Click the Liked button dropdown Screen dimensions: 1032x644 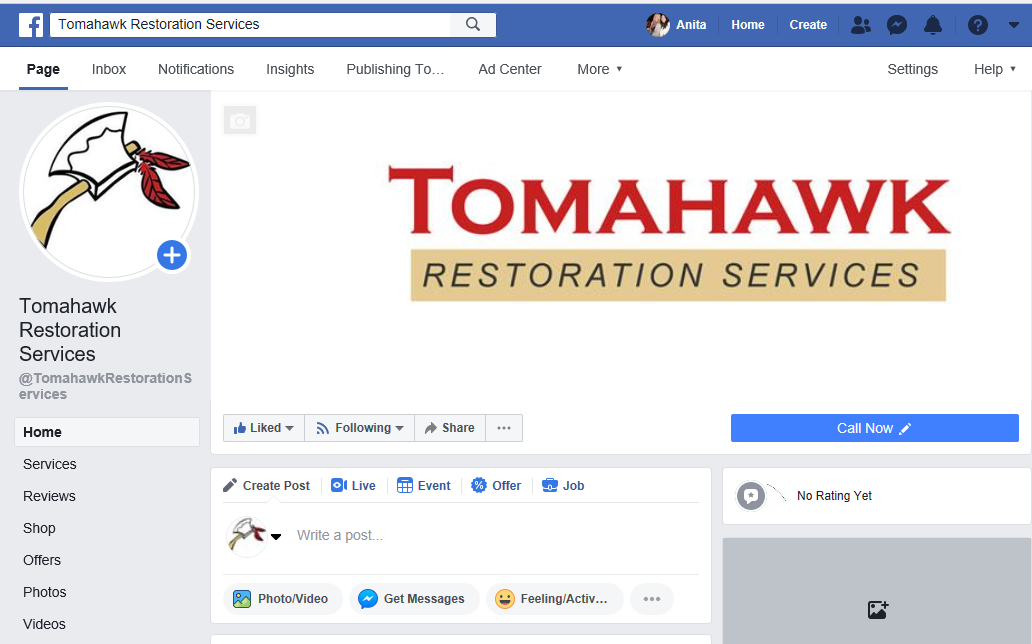[x=264, y=428]
